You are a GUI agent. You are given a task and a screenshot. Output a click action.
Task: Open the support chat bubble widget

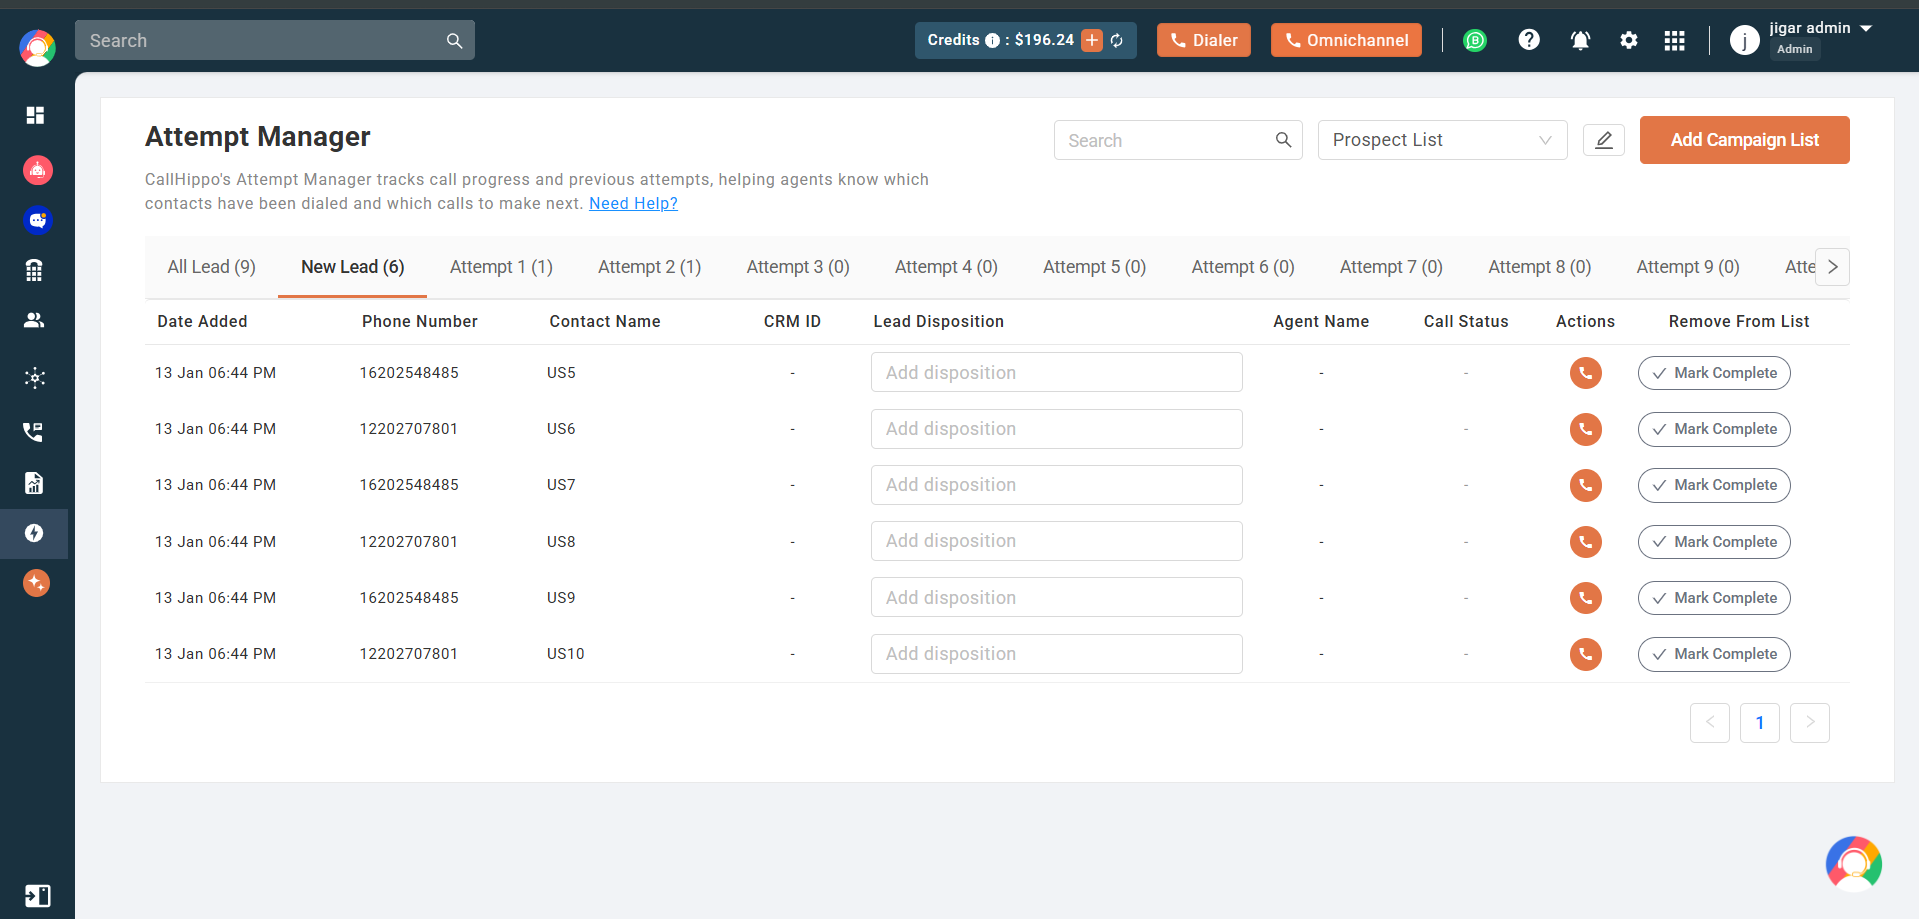pyautogui.click(x=1854, y=864)
